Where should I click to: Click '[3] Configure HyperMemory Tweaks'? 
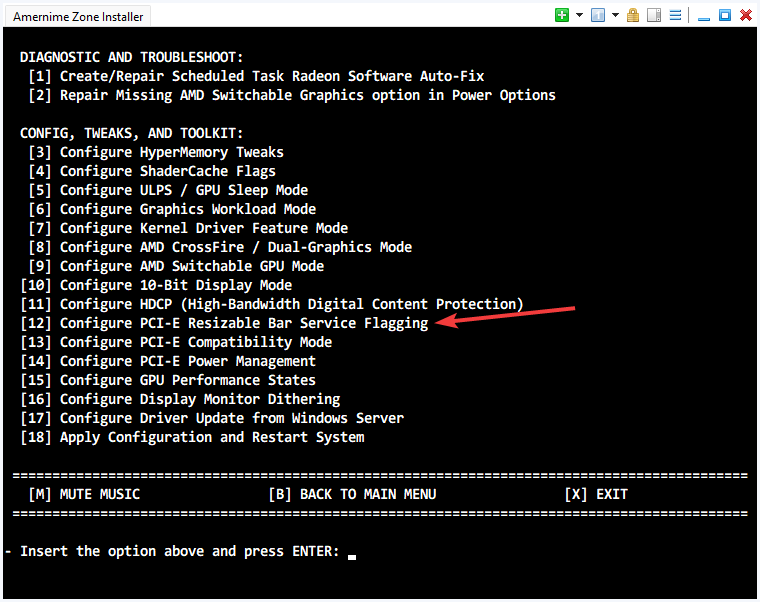pos(156,153)
